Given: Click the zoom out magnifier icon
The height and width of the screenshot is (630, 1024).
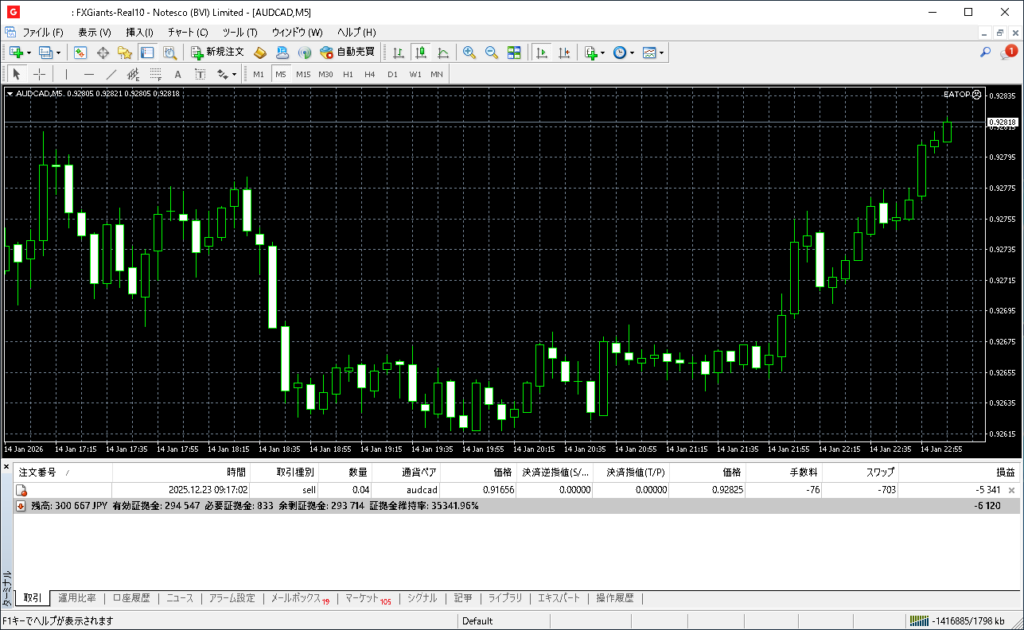Looking at the screenshot, I should (491, 52).
